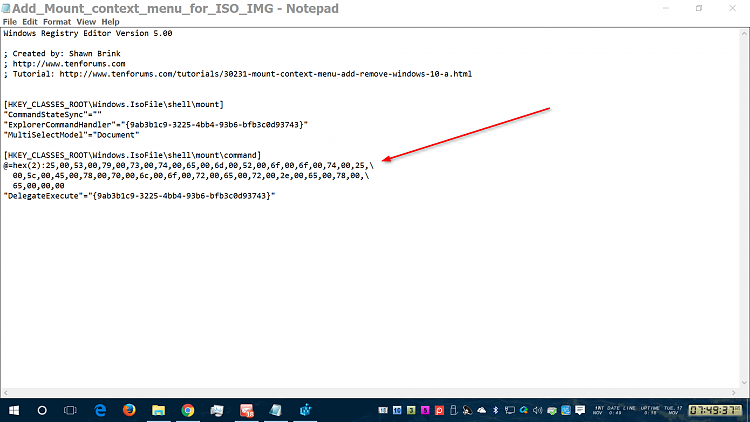Open the blue cube app on taskbar
Image resolution: width=750 pixels, height=422 pixels.
(305, 411)
